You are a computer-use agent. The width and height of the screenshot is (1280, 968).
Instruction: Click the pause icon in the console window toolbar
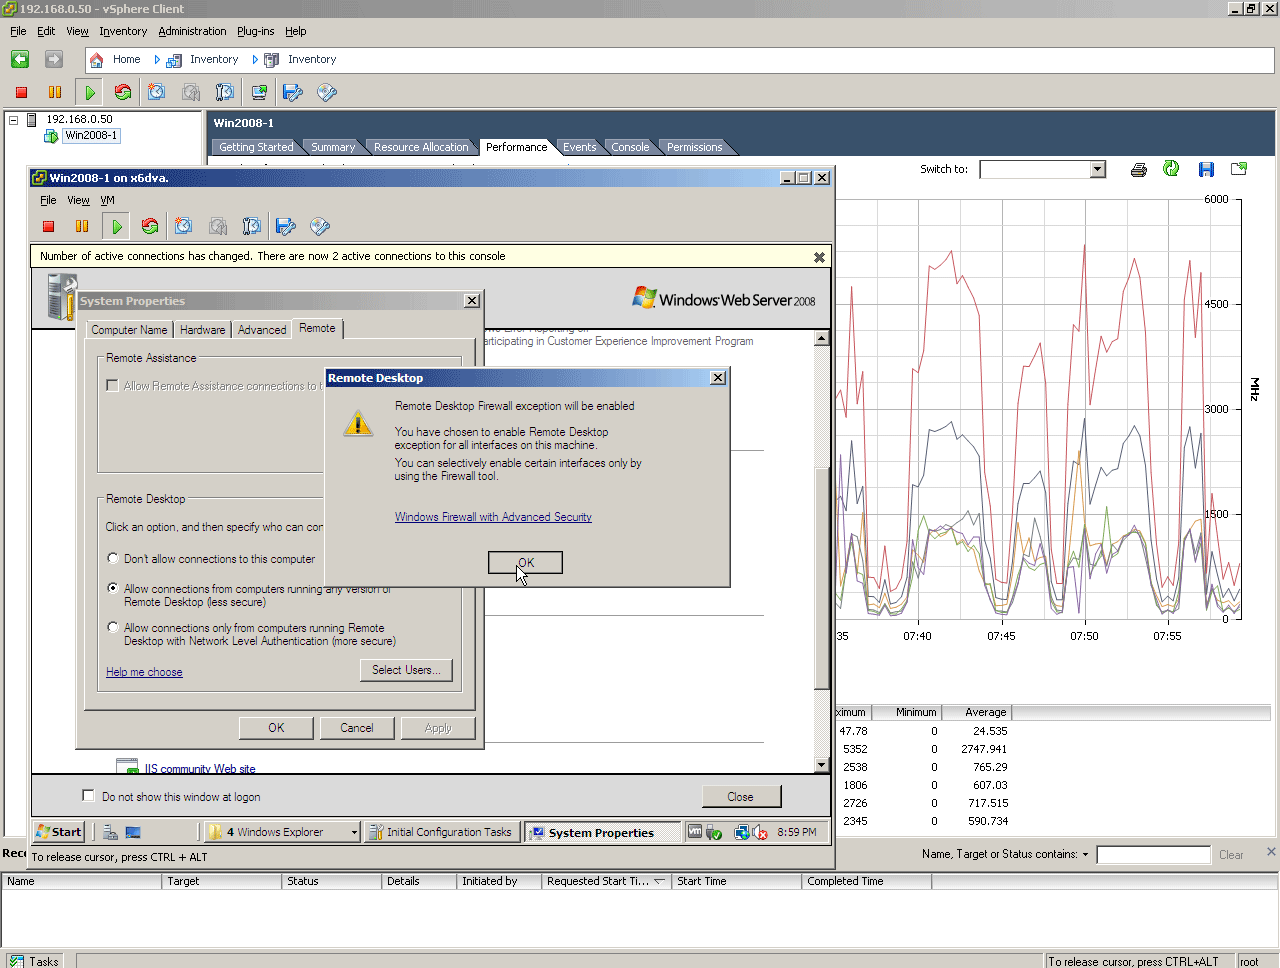click(82, 227)
